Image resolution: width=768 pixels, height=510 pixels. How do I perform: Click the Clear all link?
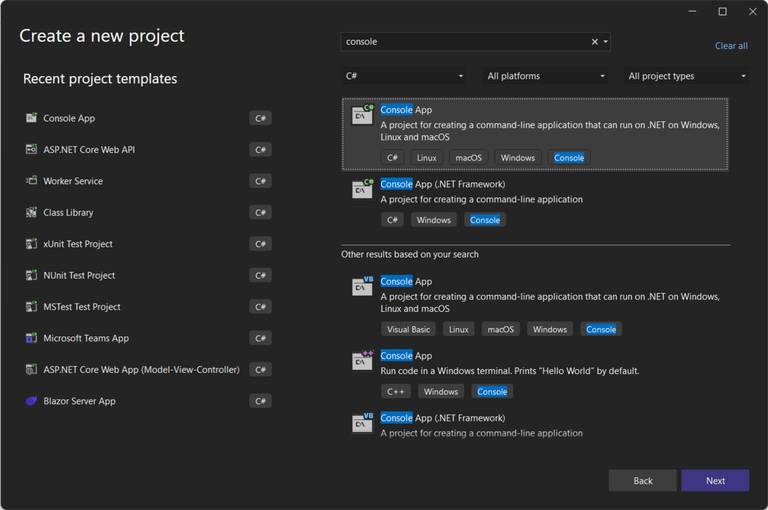(731, 46)
